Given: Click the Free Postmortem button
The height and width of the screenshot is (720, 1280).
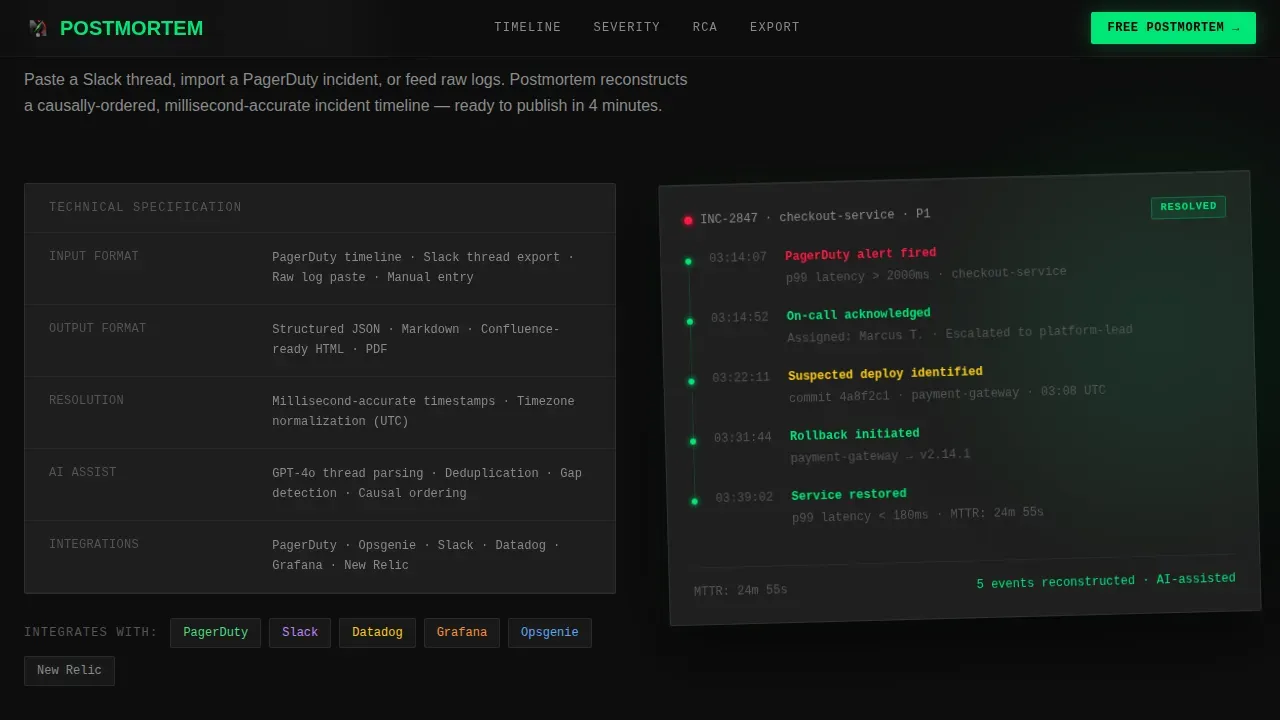Looking at the screenshot, I should (1173, 28).
